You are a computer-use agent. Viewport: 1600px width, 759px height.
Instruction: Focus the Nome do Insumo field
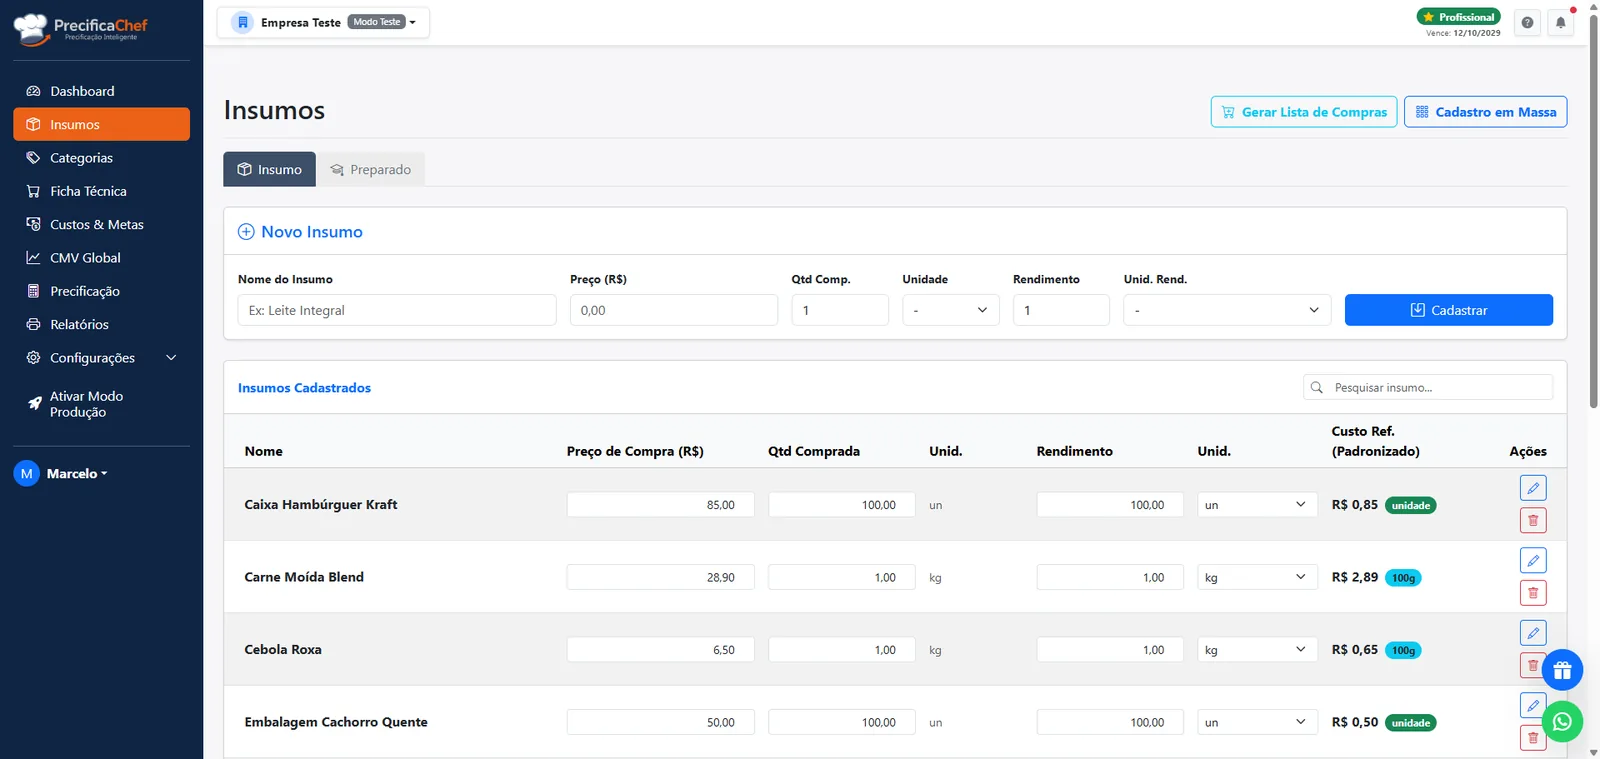(x=397, y=310)
